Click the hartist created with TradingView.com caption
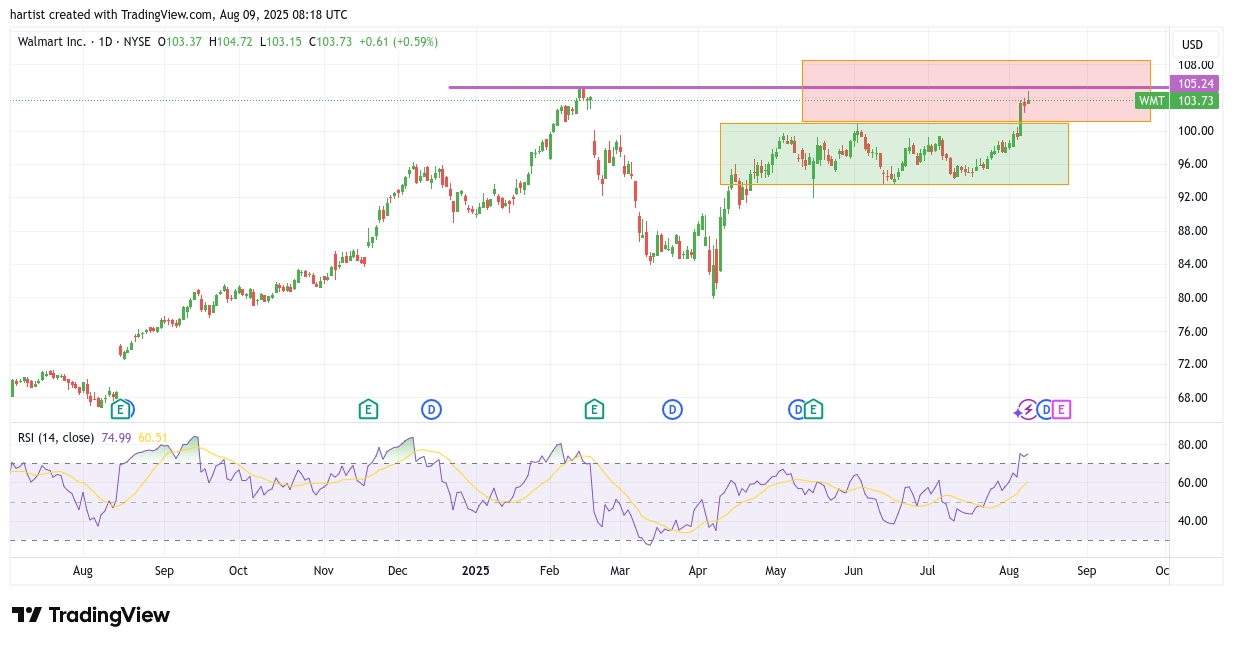The width and height of the screenshot is (1233, 645). coord(179,14)
